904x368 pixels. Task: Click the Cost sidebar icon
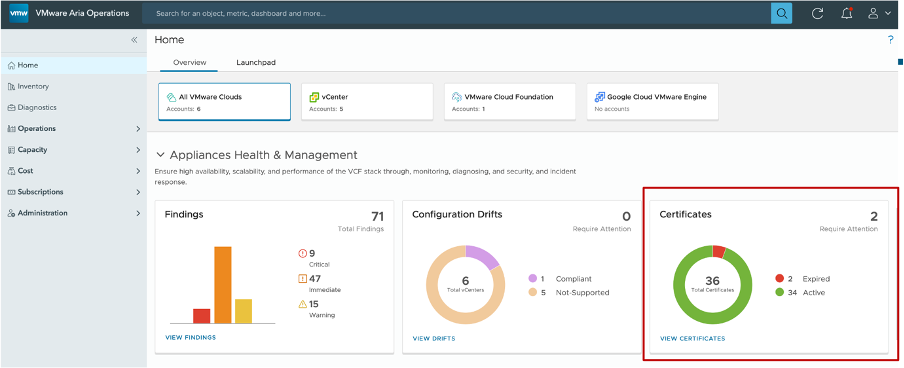[12, 171]
